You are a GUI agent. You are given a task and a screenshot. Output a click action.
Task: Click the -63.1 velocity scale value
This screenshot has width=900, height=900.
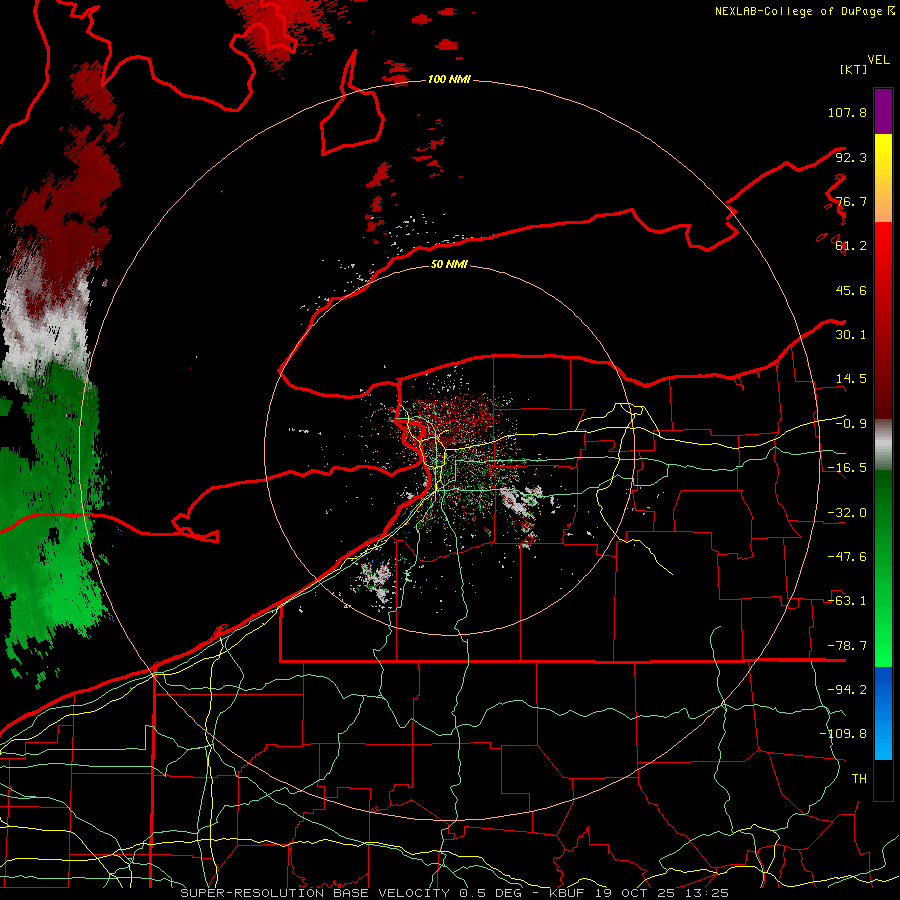click(847, 601)
